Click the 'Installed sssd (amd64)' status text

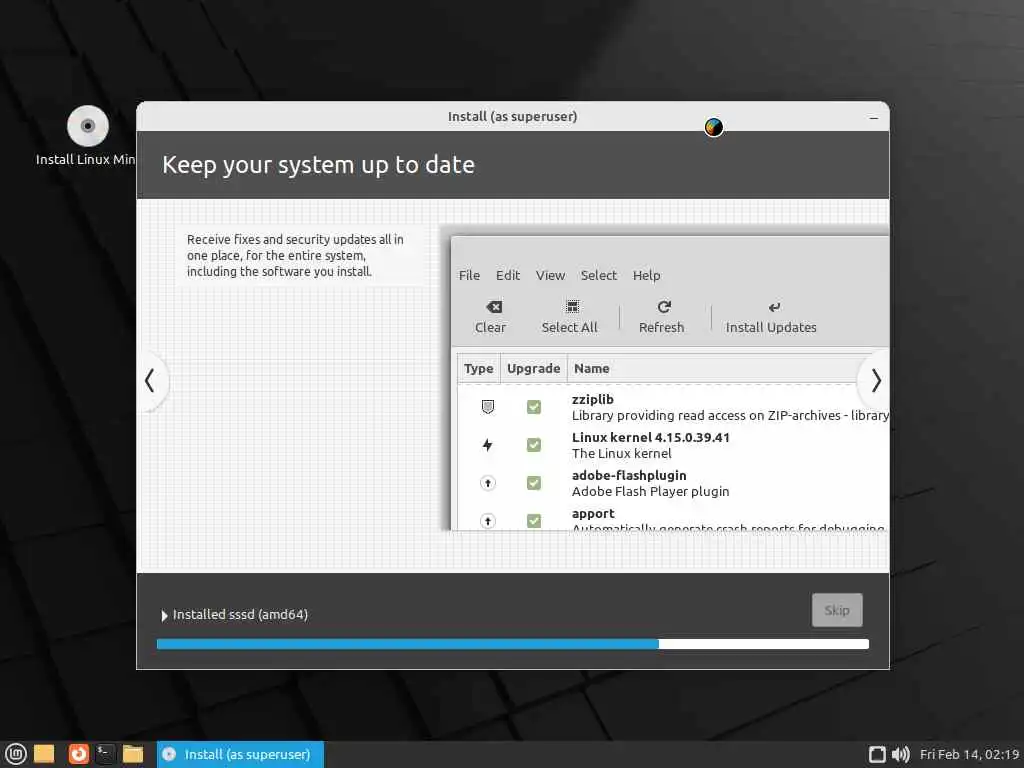(x=240, y=615)
